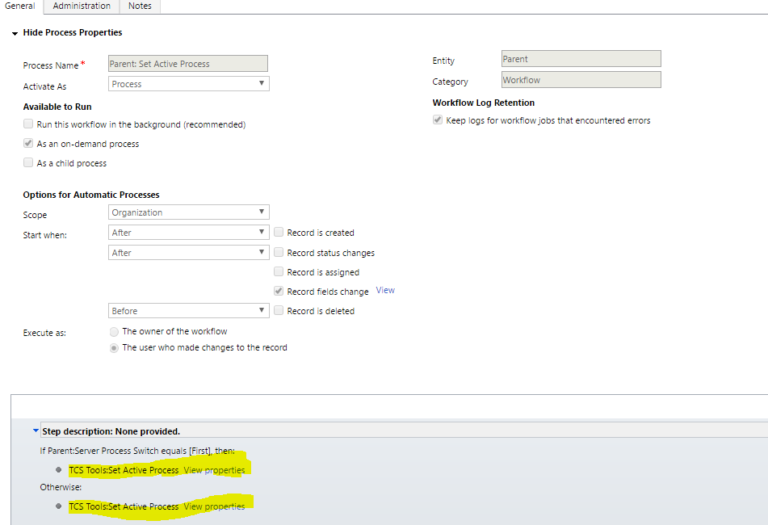Viewport: 768px width, 525px height.
Task: Open the Scope Organization dropdown
Action: point(189,212)
